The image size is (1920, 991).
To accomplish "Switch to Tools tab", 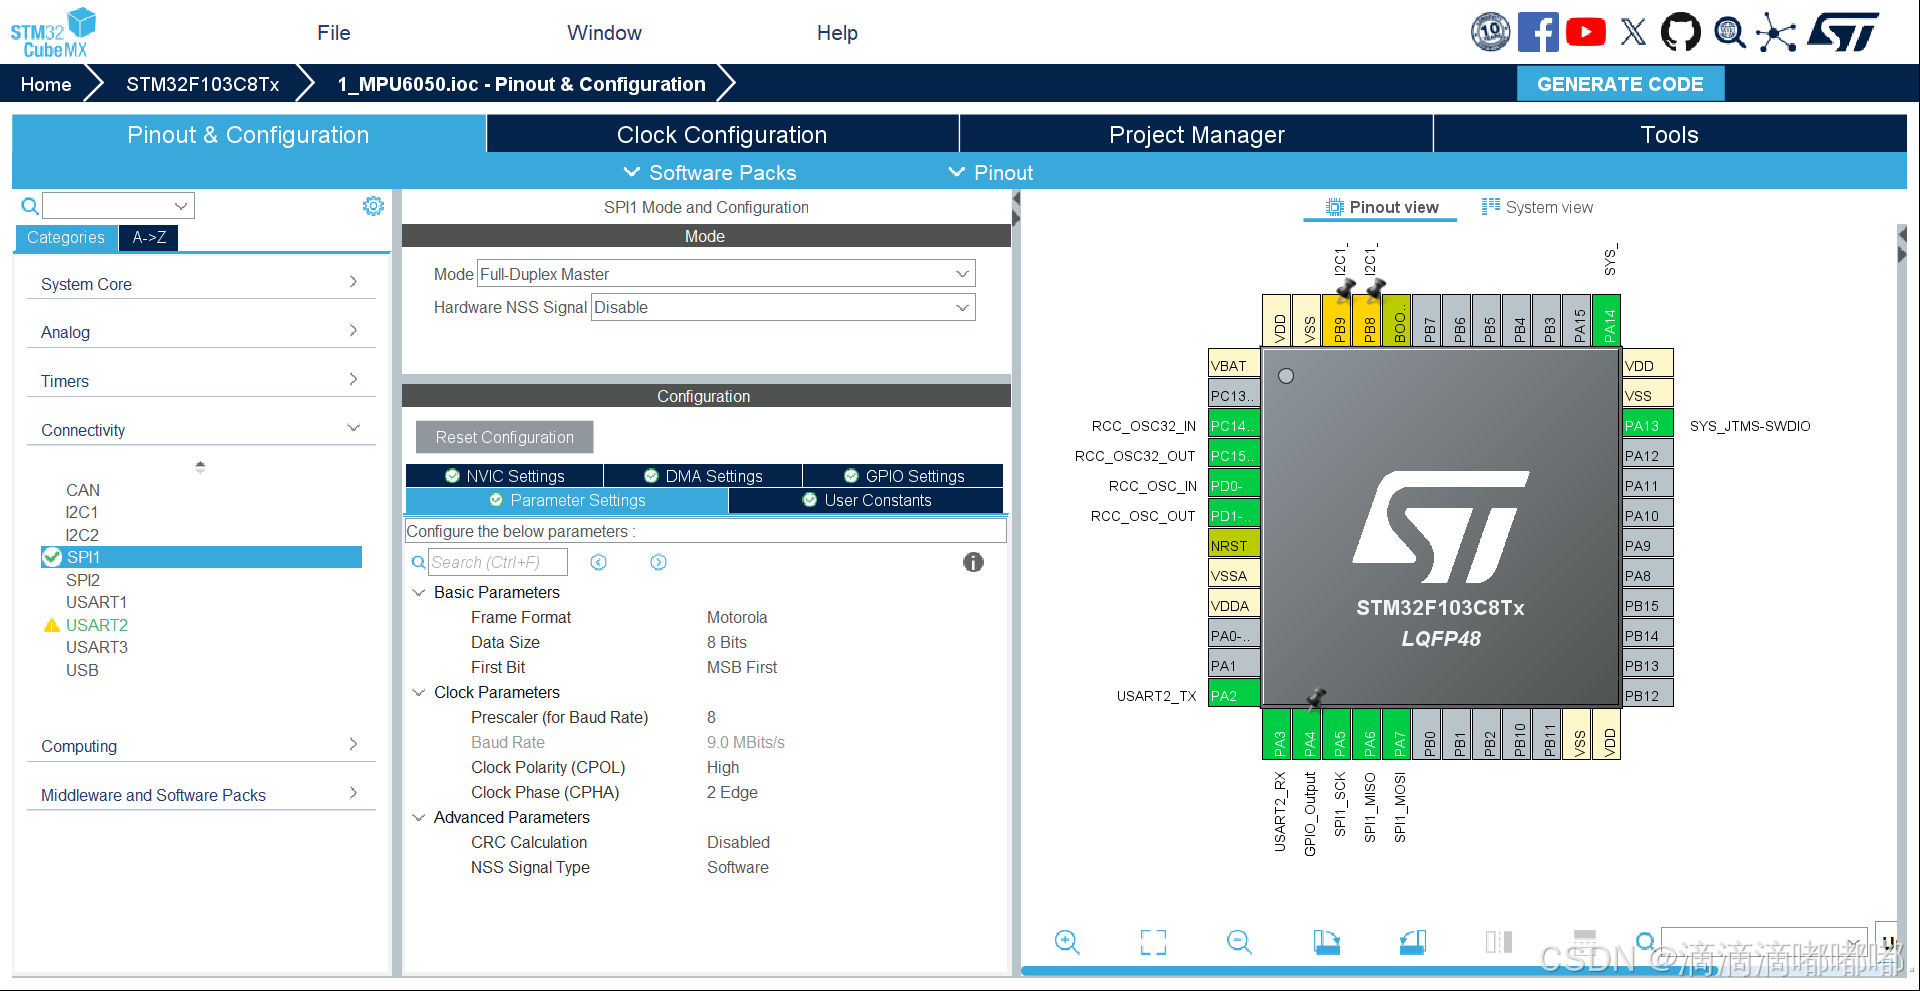I will (1670, 134).
